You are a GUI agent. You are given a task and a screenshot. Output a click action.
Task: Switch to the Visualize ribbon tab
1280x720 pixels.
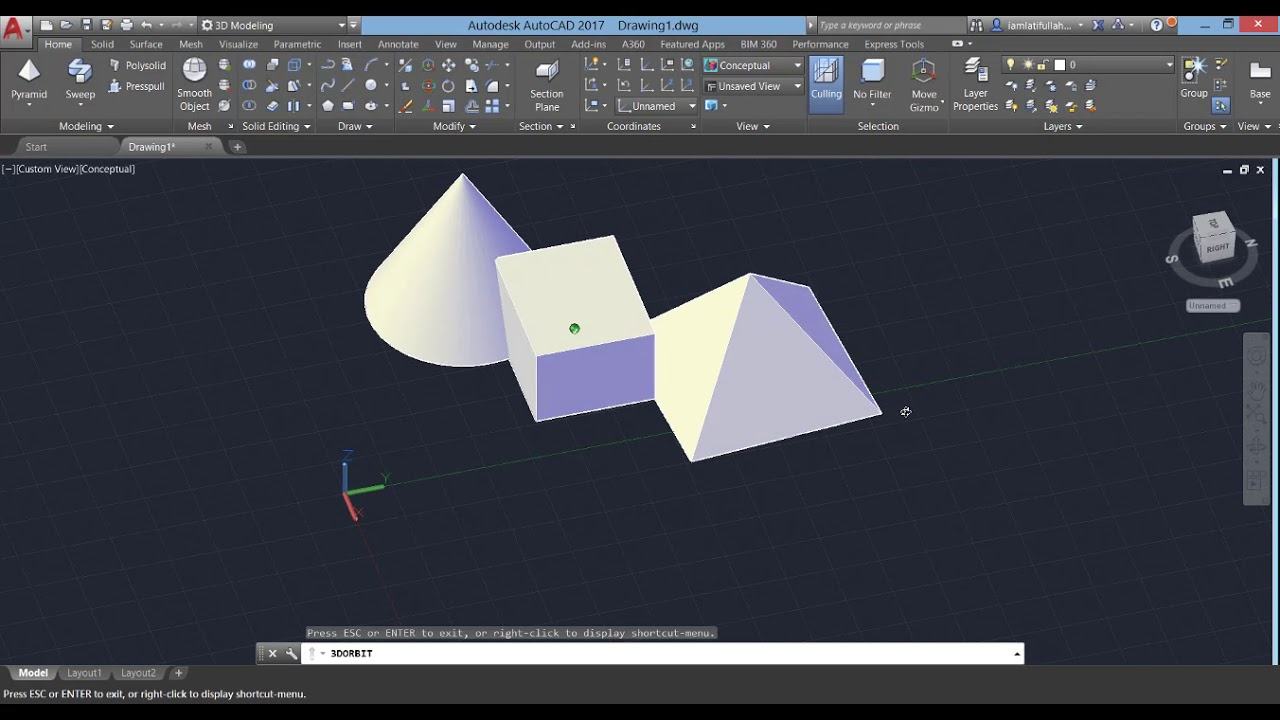click(x=238, y=44)
